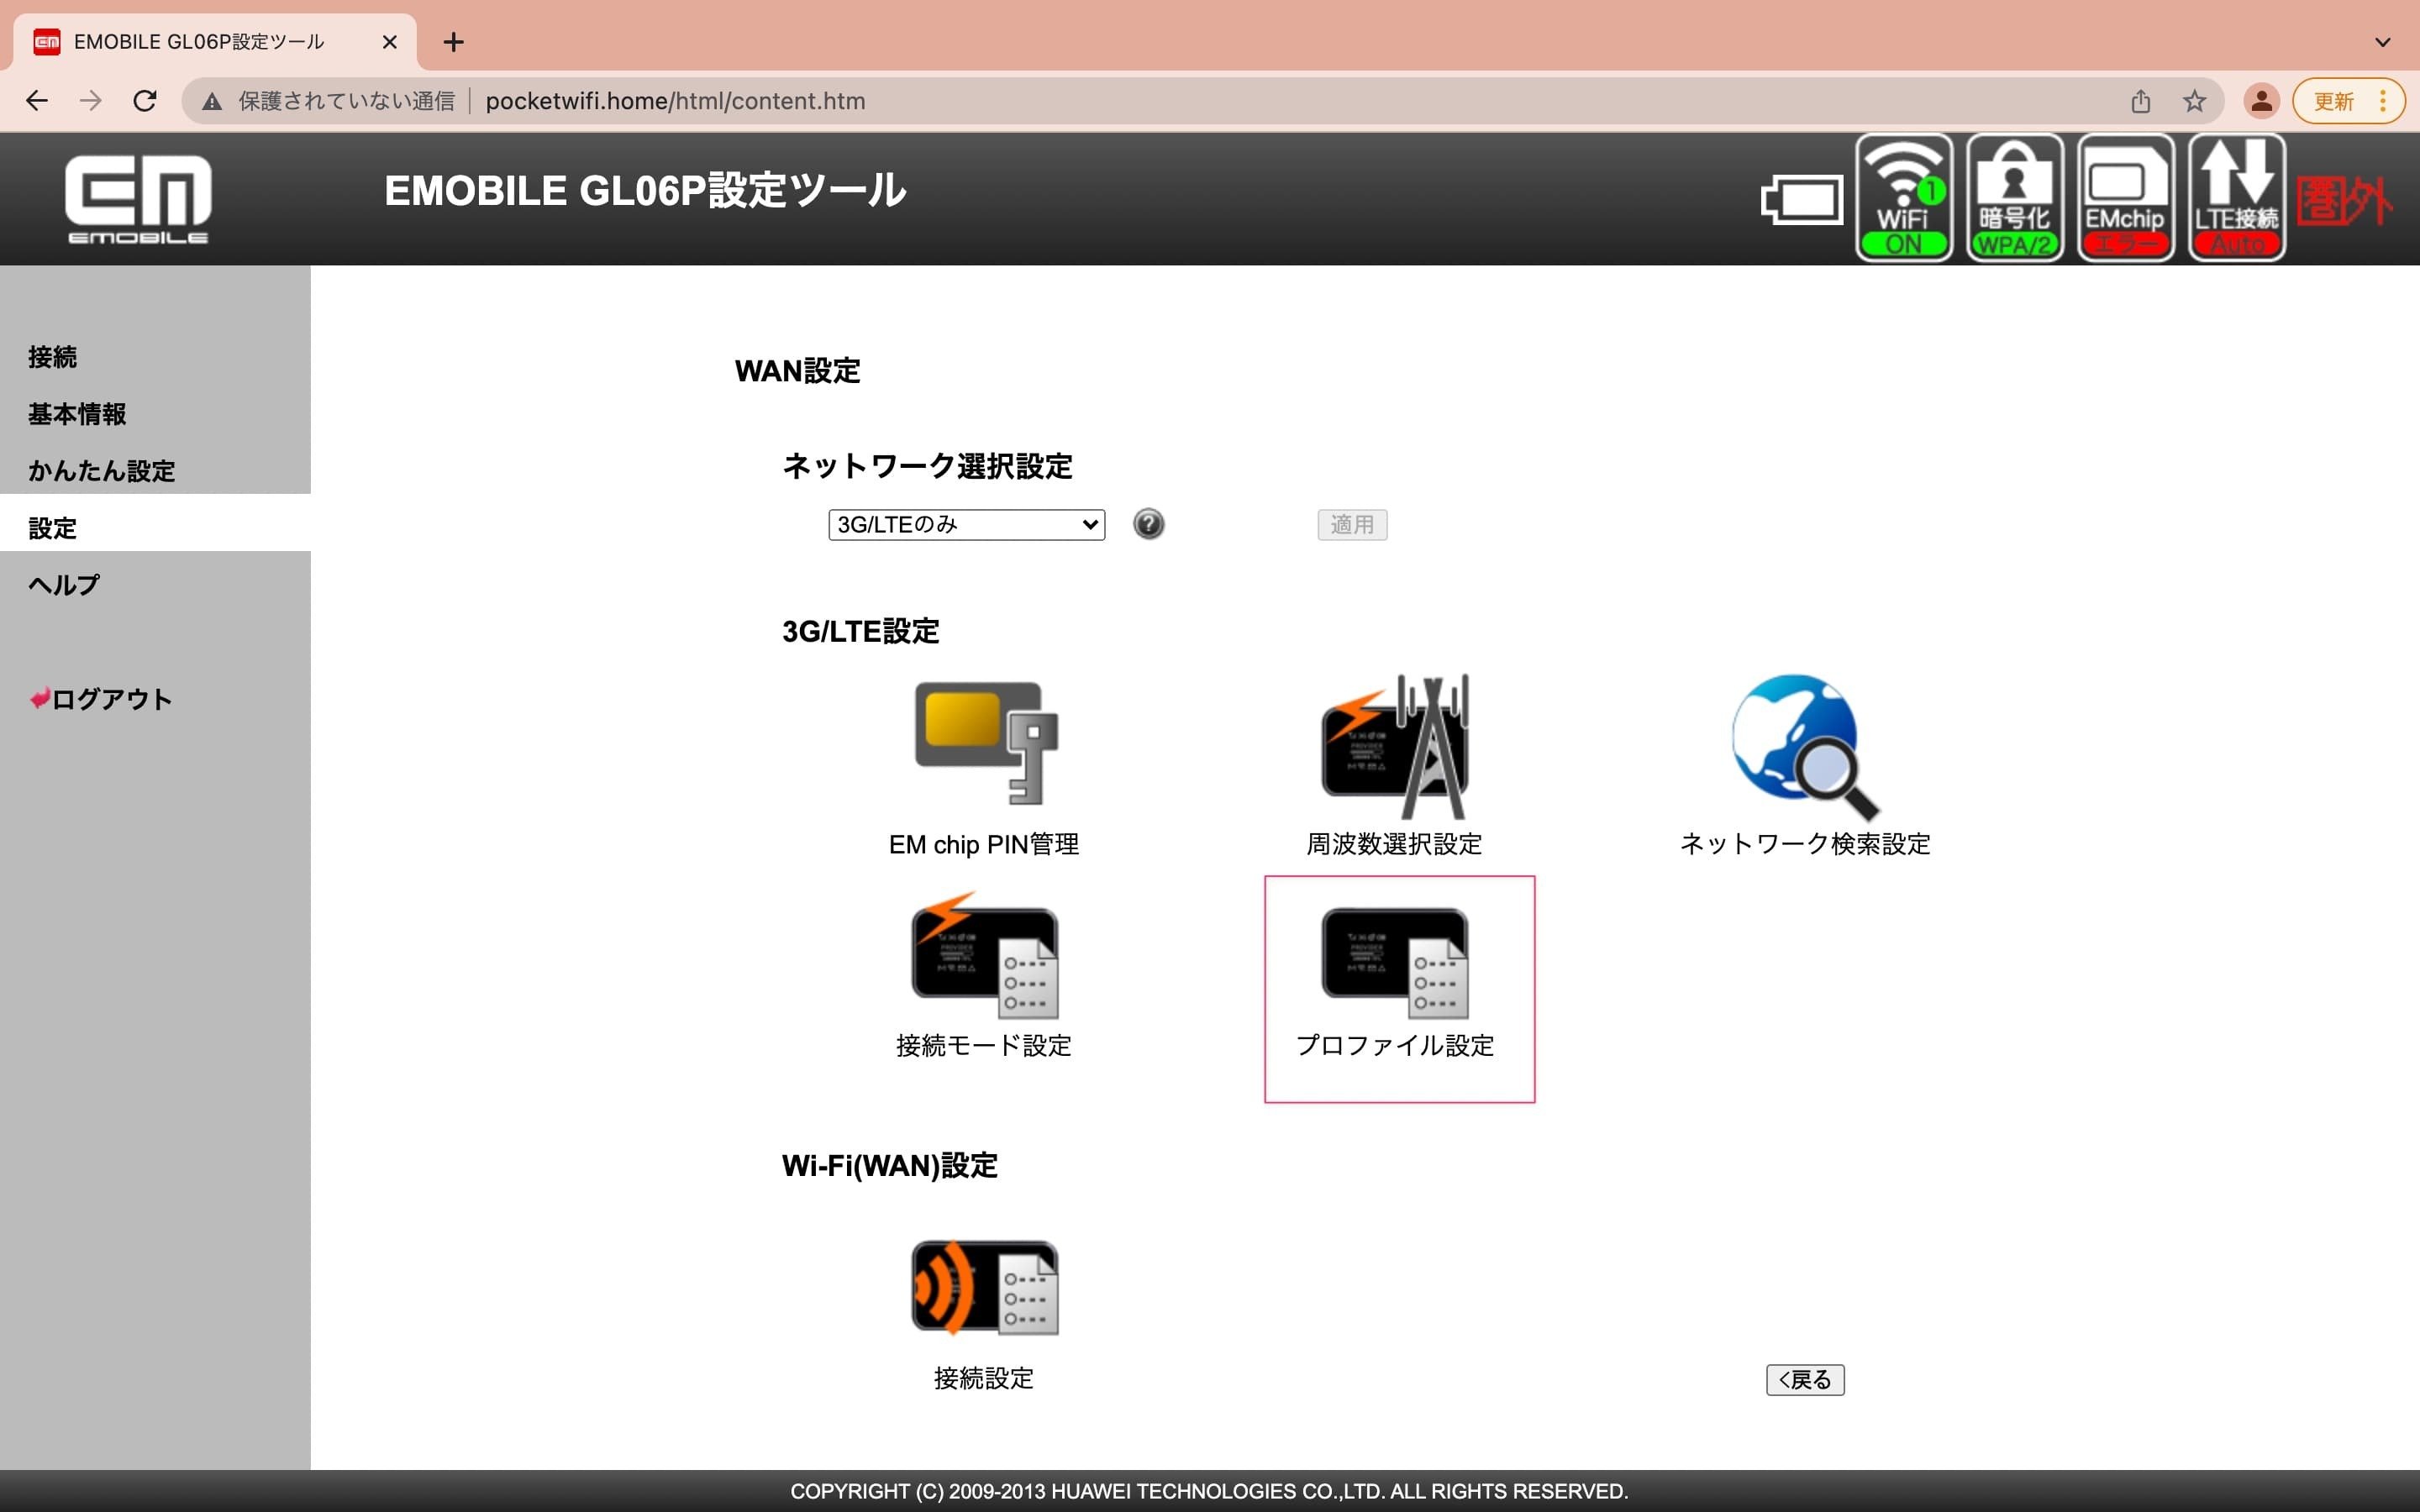The image size is (2420, 1512).
Task: Open ネットワーク検索設定 globe icon
Action: 1805,747
